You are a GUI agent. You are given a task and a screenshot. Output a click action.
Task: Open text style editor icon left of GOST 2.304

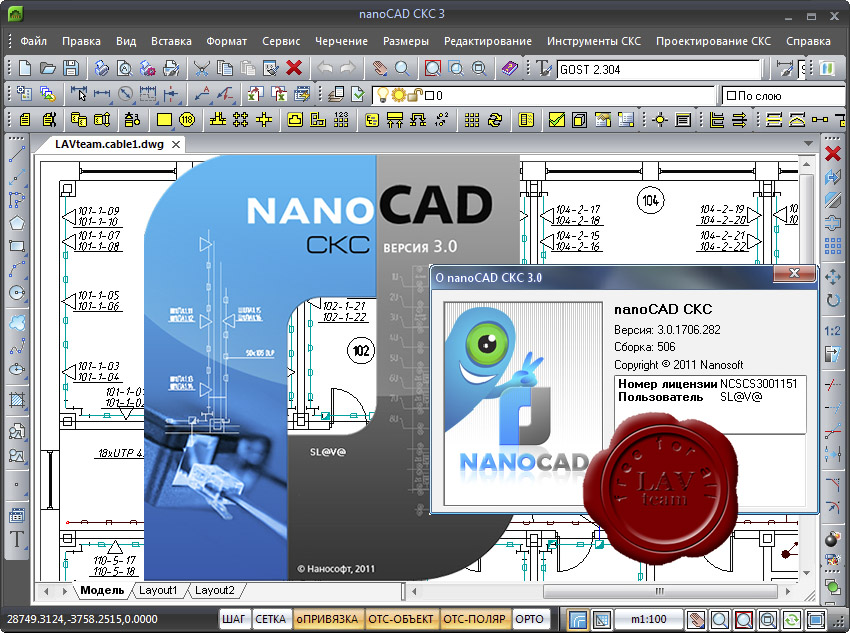(543, 68)
